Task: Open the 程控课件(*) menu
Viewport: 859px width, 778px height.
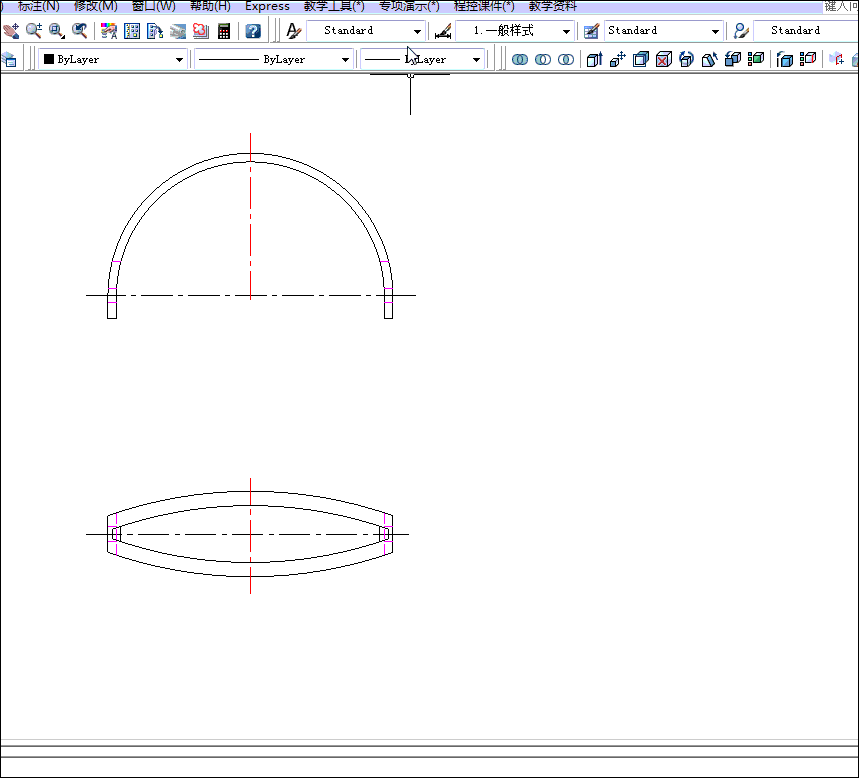Action: [x=484, y=7]
